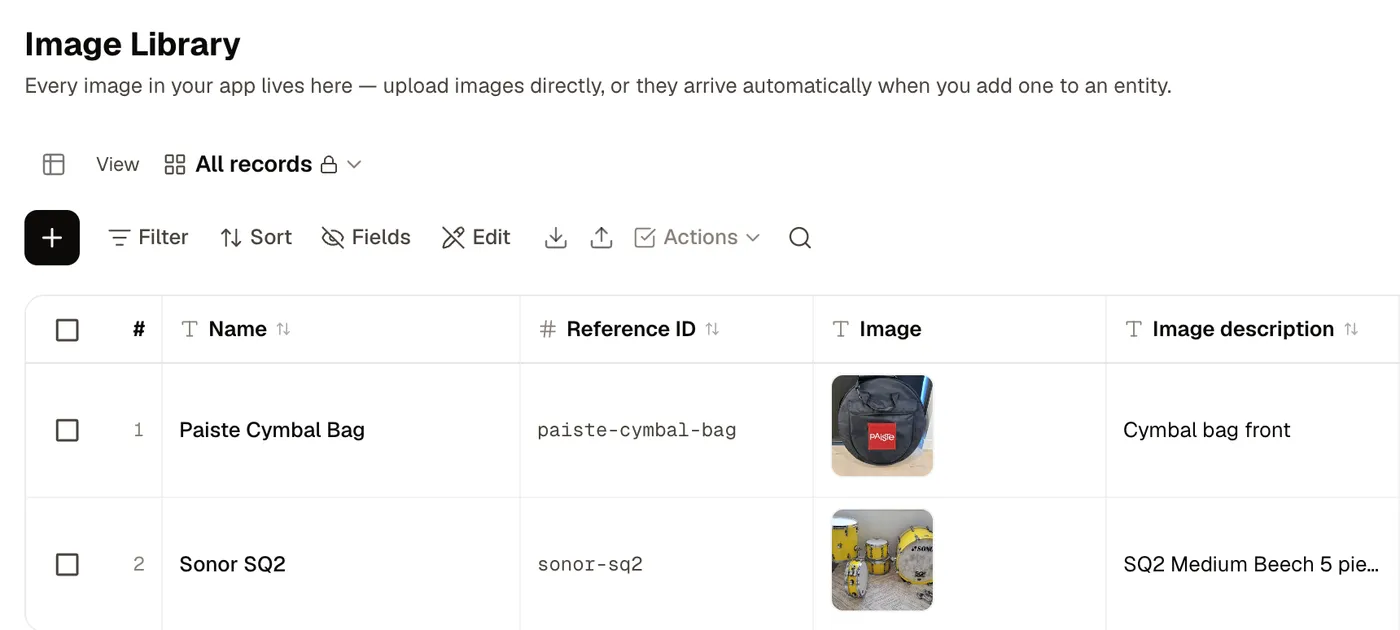Open the Fields visibility option
The image size is (1400, 630).
pos(366,237)
